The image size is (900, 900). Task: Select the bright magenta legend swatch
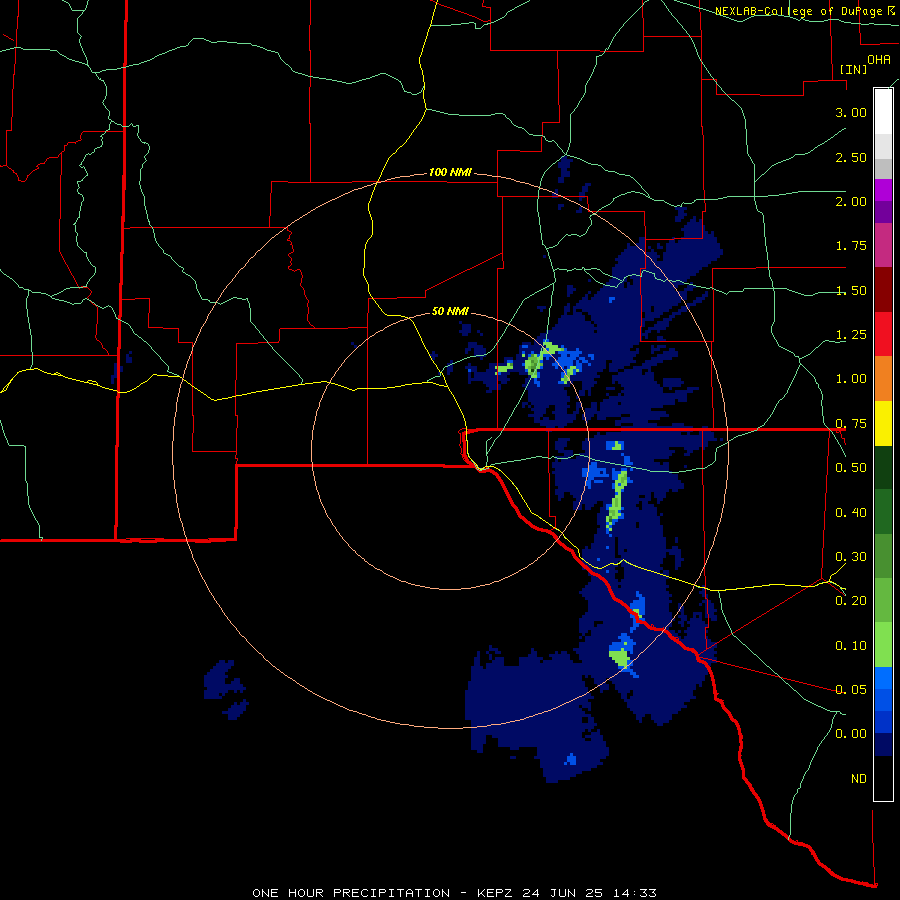click(x=883, y=190)
